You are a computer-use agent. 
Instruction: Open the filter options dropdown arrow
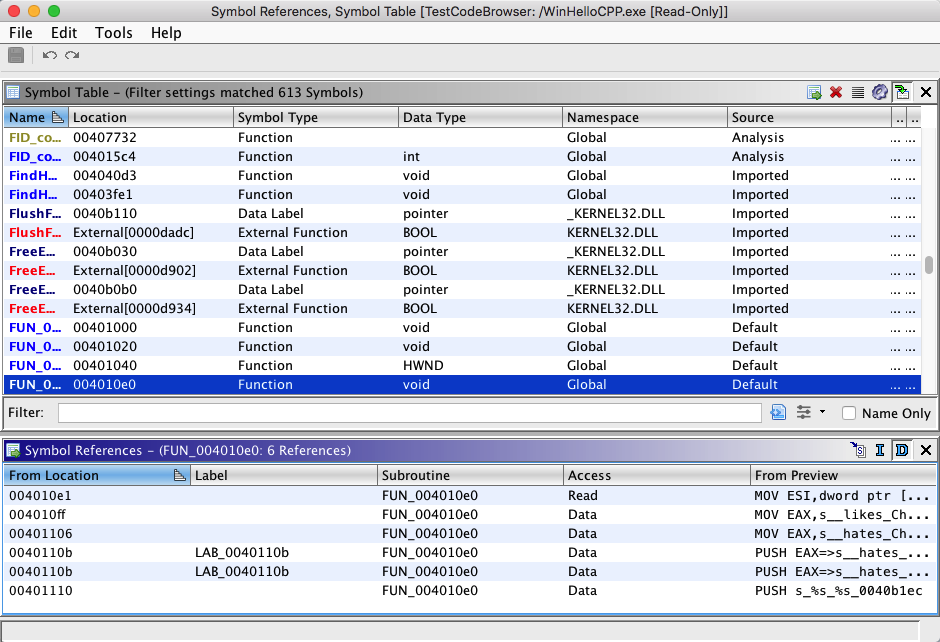822,412
